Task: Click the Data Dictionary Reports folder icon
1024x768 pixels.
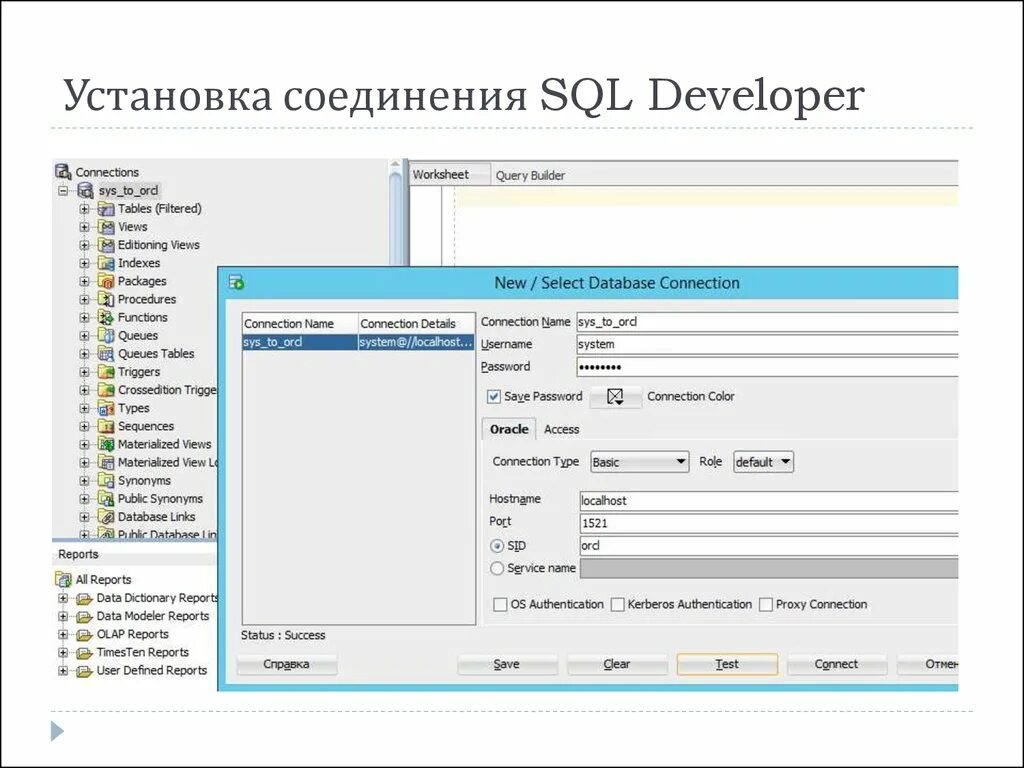Action: [x=84, y=598]
